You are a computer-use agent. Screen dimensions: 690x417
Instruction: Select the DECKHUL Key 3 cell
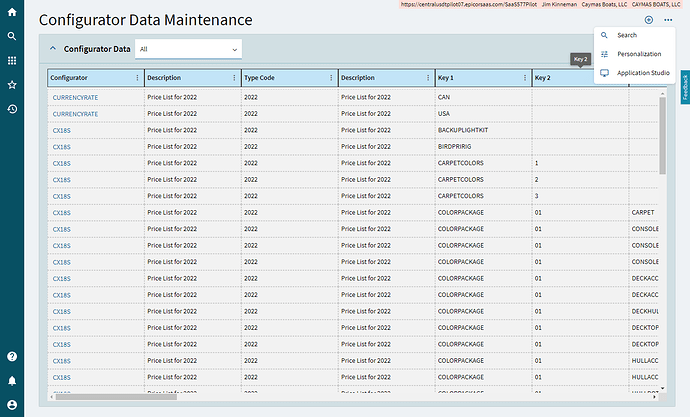click(x=644, y=311)
